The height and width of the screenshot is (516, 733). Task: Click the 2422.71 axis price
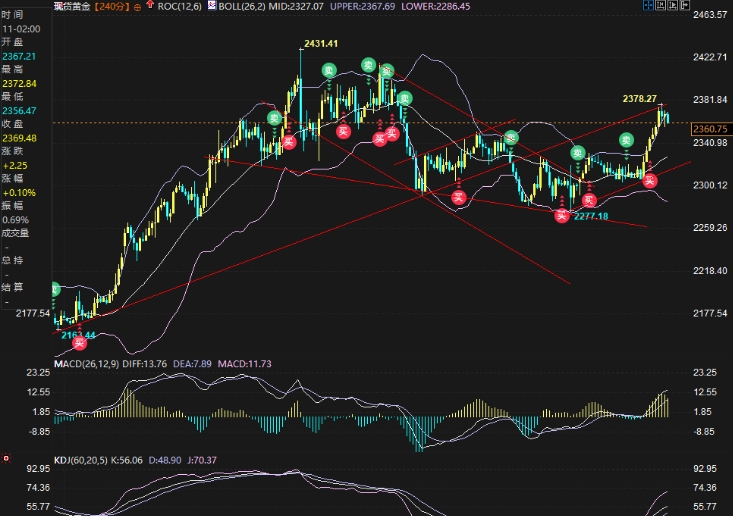point(710,57)
